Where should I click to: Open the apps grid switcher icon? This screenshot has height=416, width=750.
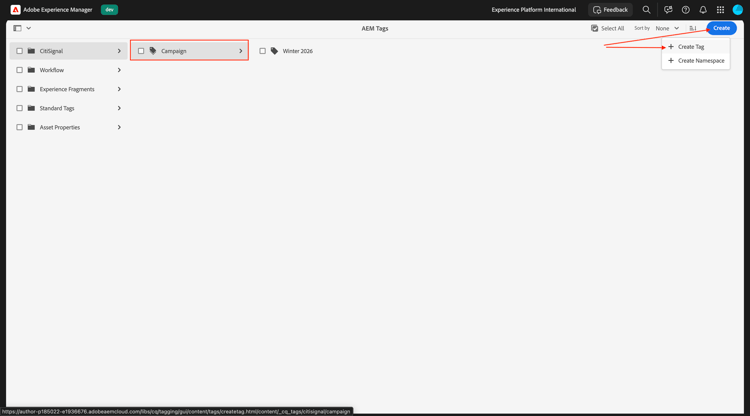tap(720, 10)
